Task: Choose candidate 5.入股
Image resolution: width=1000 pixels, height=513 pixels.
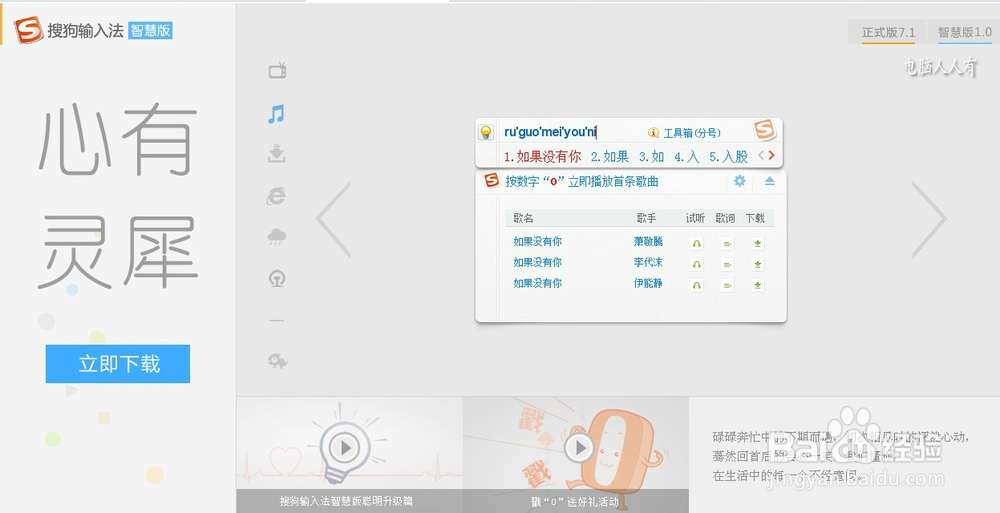Action: tap(728, 156)
